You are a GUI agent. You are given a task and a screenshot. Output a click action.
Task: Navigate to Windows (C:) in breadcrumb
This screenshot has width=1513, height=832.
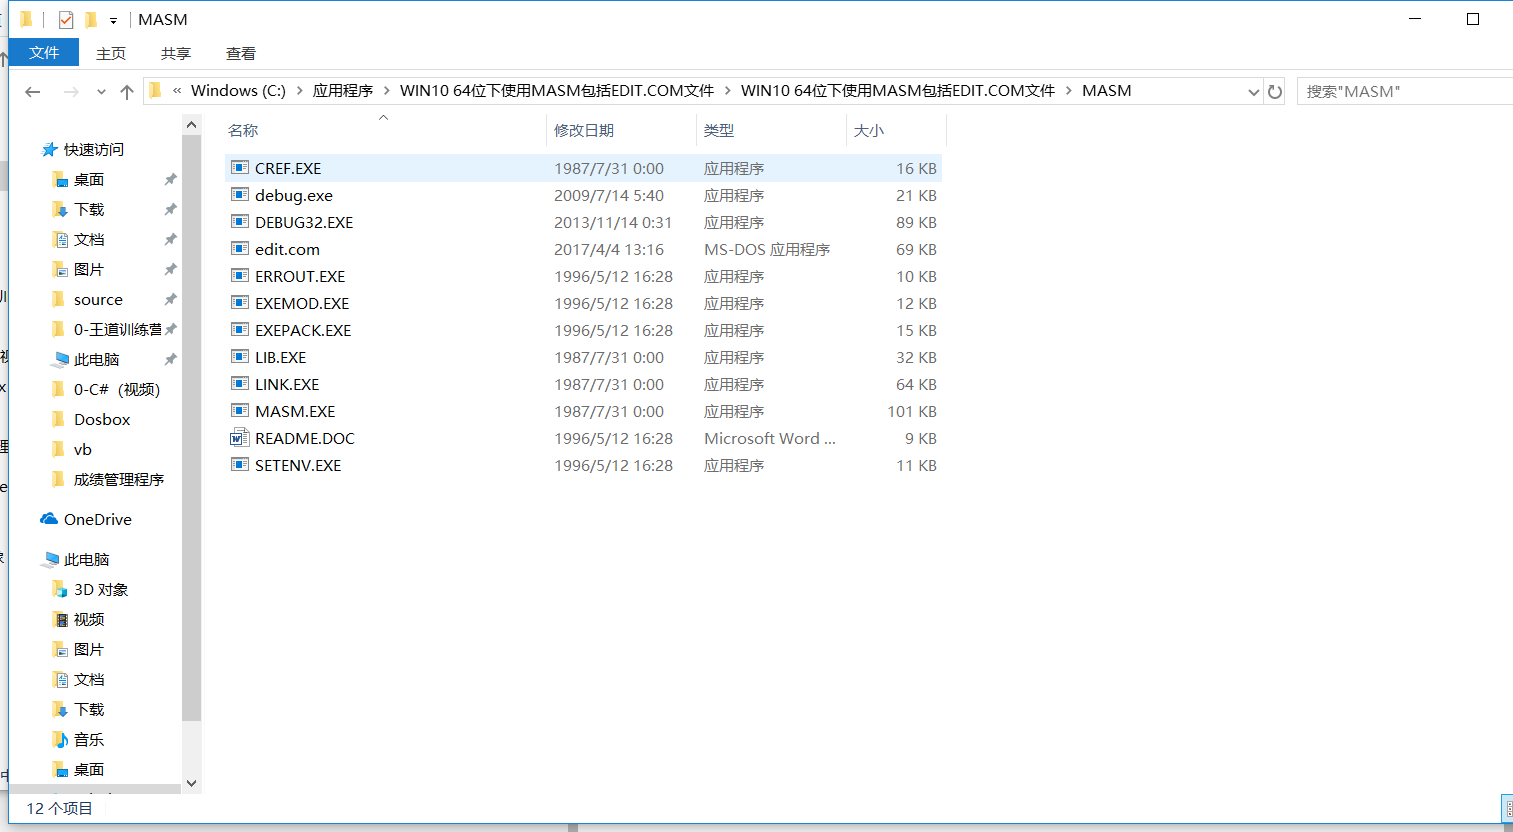[238, 91]
